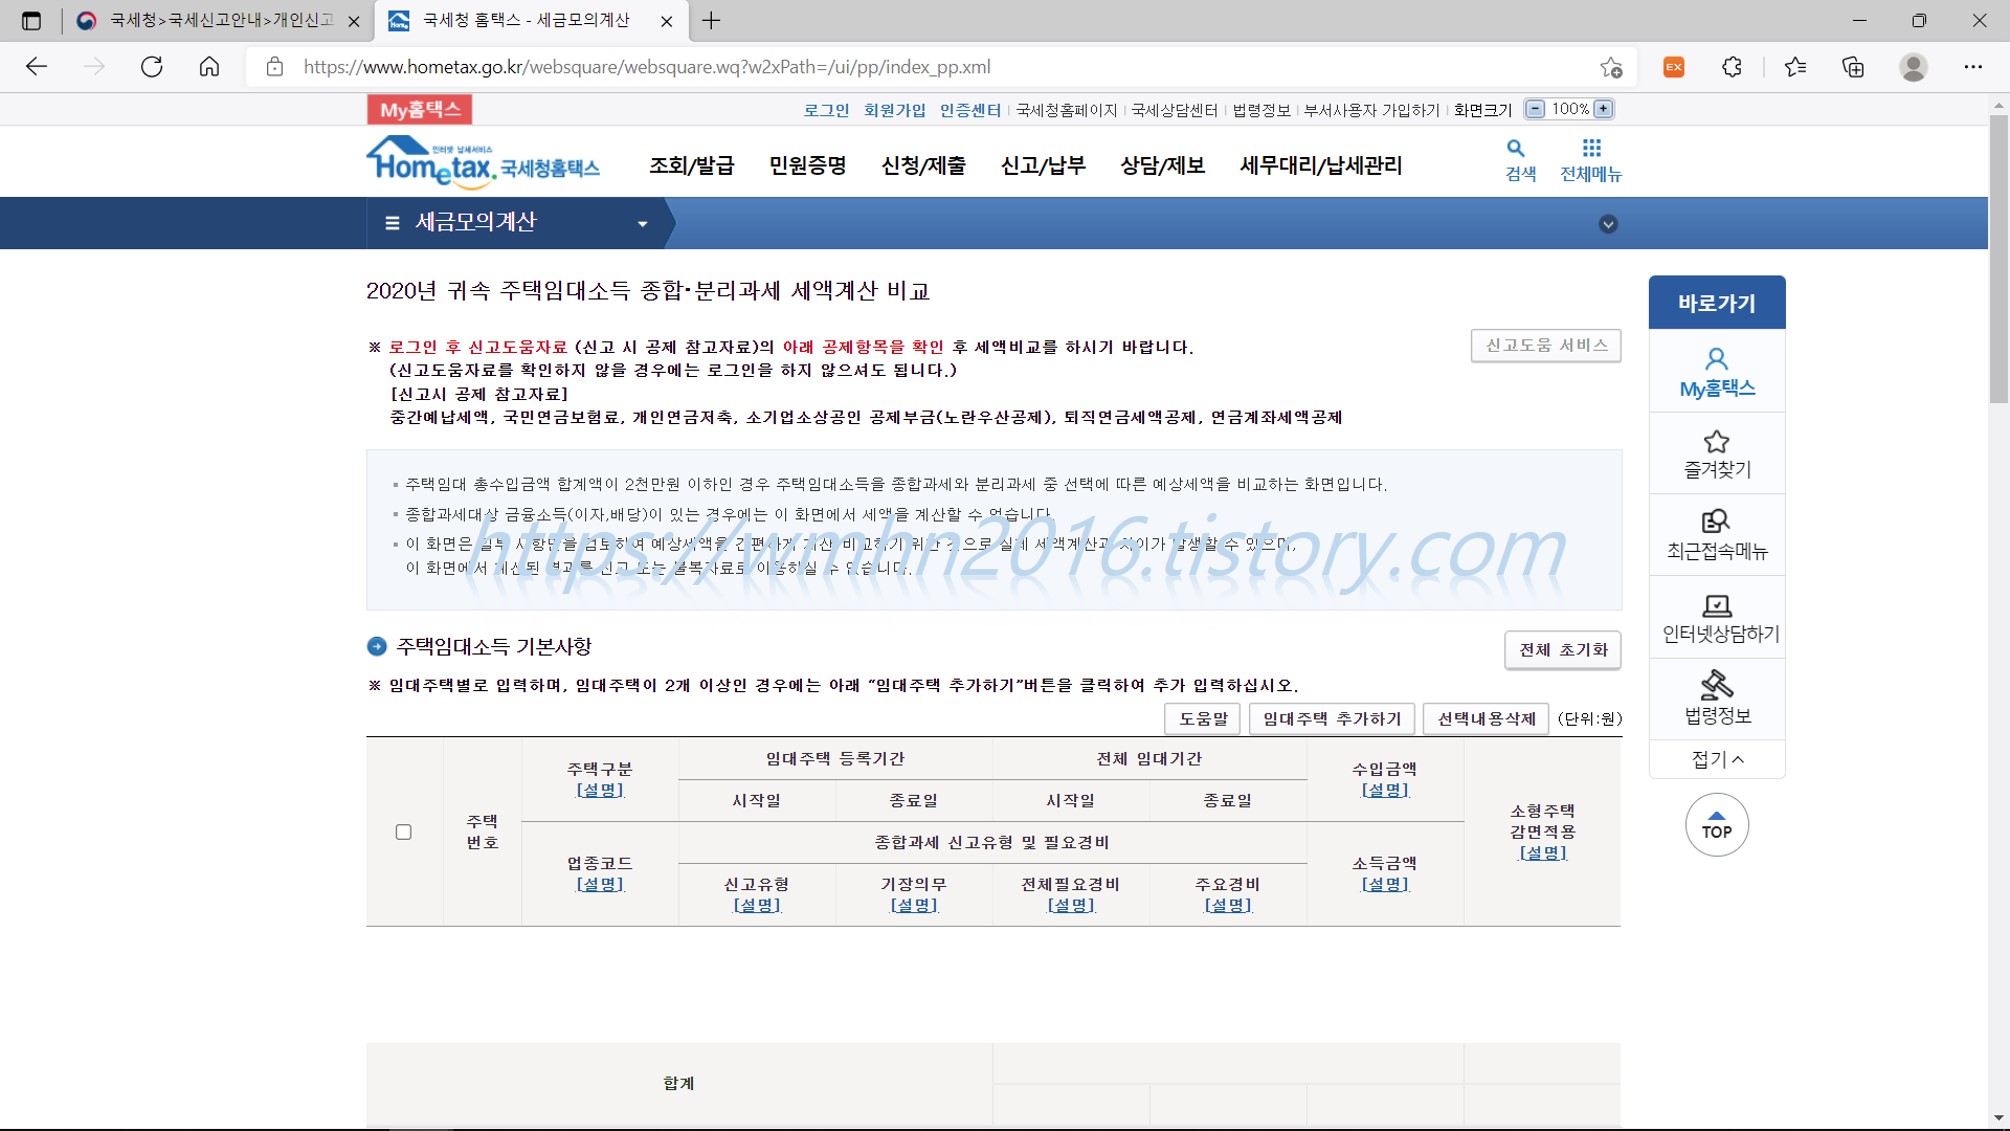Screen dimensions: 2010x1131
Task: Click the browser address bar URL
Action: tap(647, 67)
